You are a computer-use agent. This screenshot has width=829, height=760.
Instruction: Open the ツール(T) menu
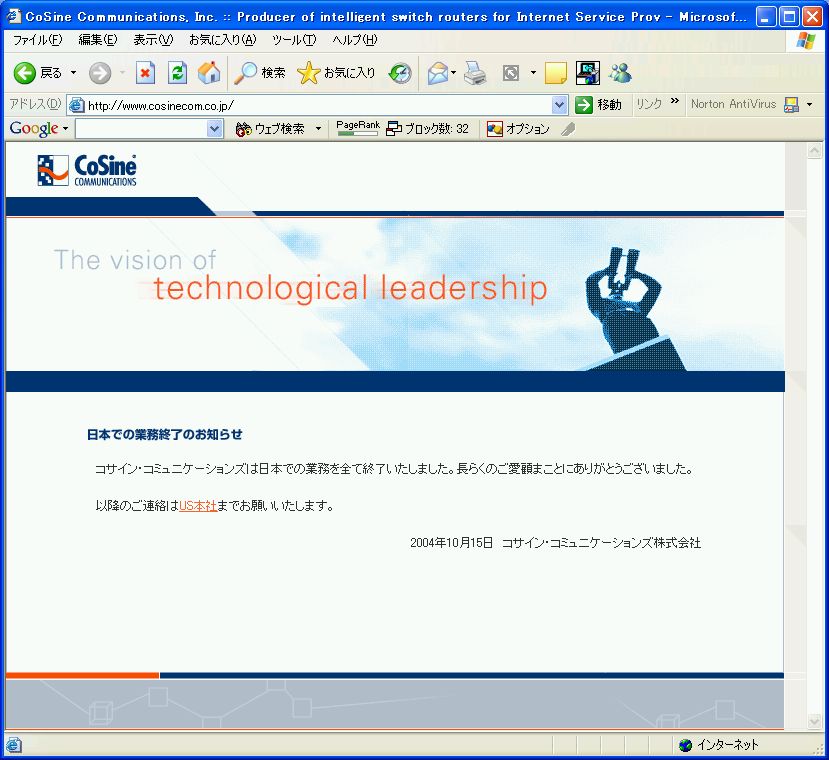(x=294, y=40)
